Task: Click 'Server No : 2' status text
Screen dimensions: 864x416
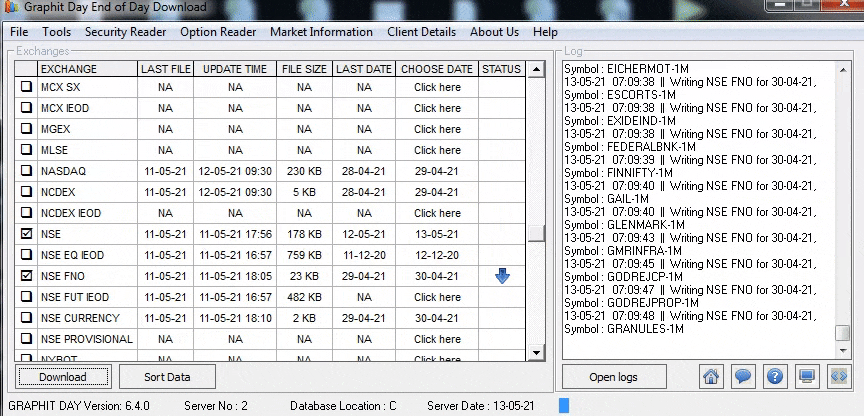Action: click(216, 406)
